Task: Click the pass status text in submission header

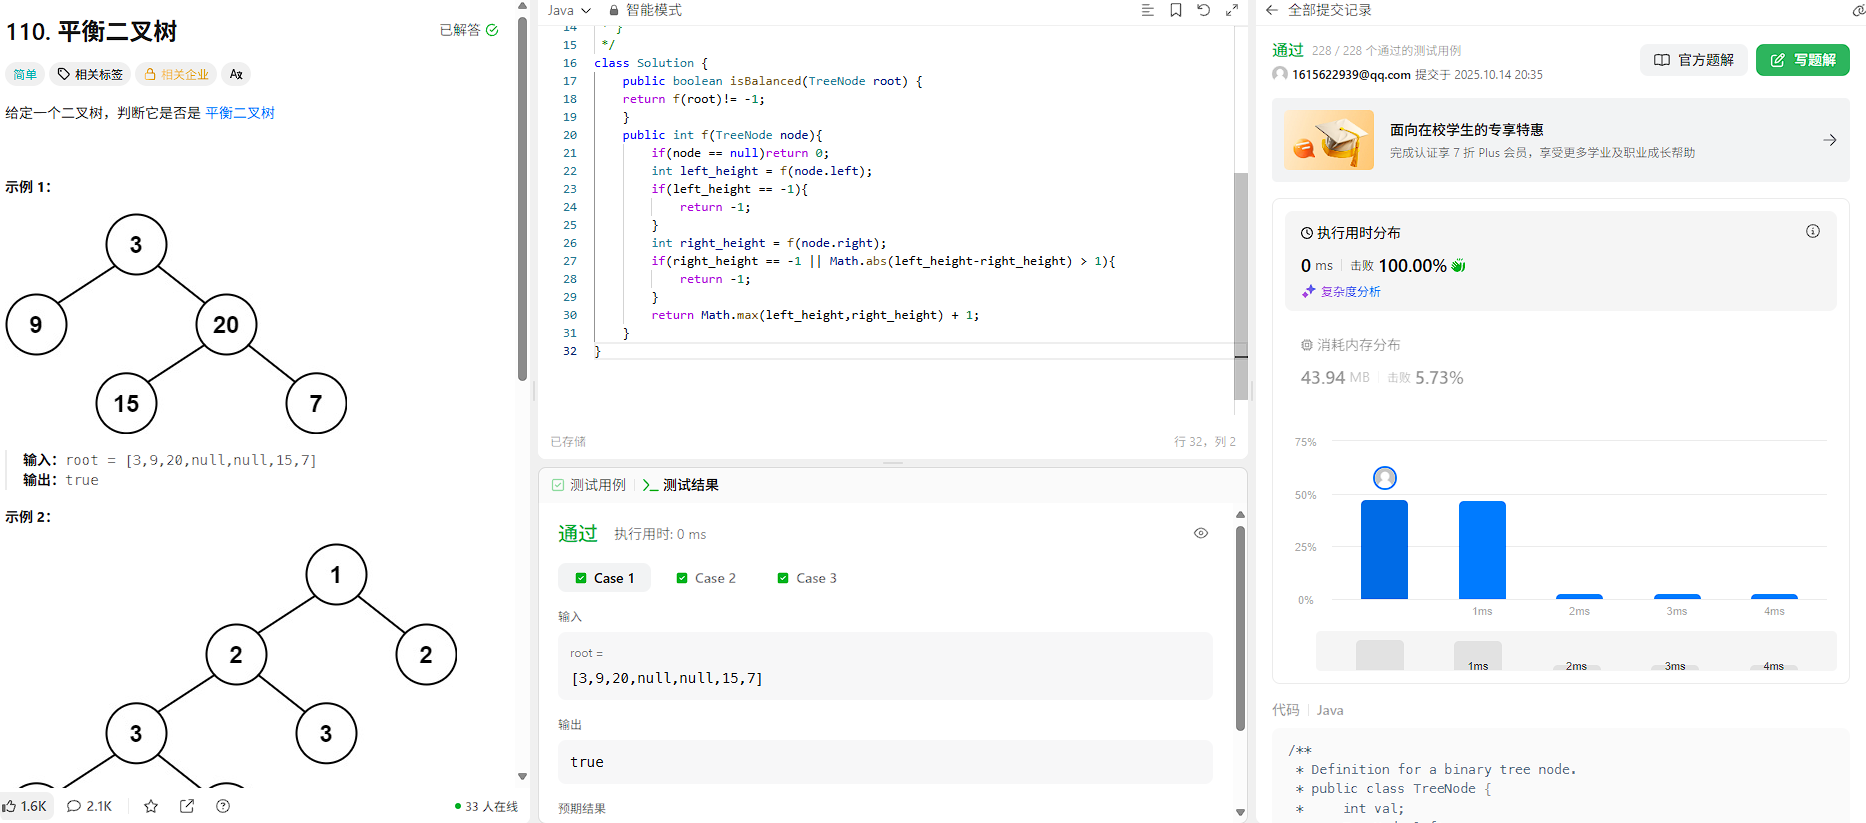Action: pyautogui.click(x=1288, y=50)
